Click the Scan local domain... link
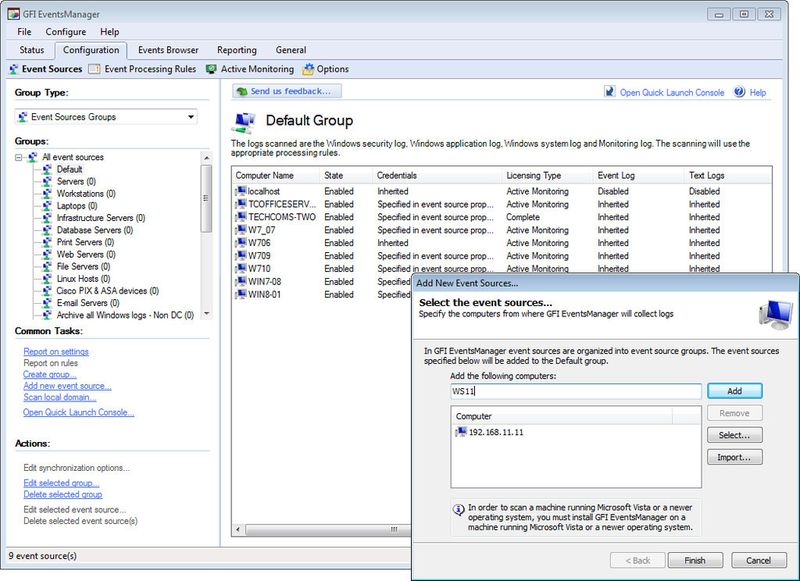This screenshot has height=581, width=800. click(60, 397)
